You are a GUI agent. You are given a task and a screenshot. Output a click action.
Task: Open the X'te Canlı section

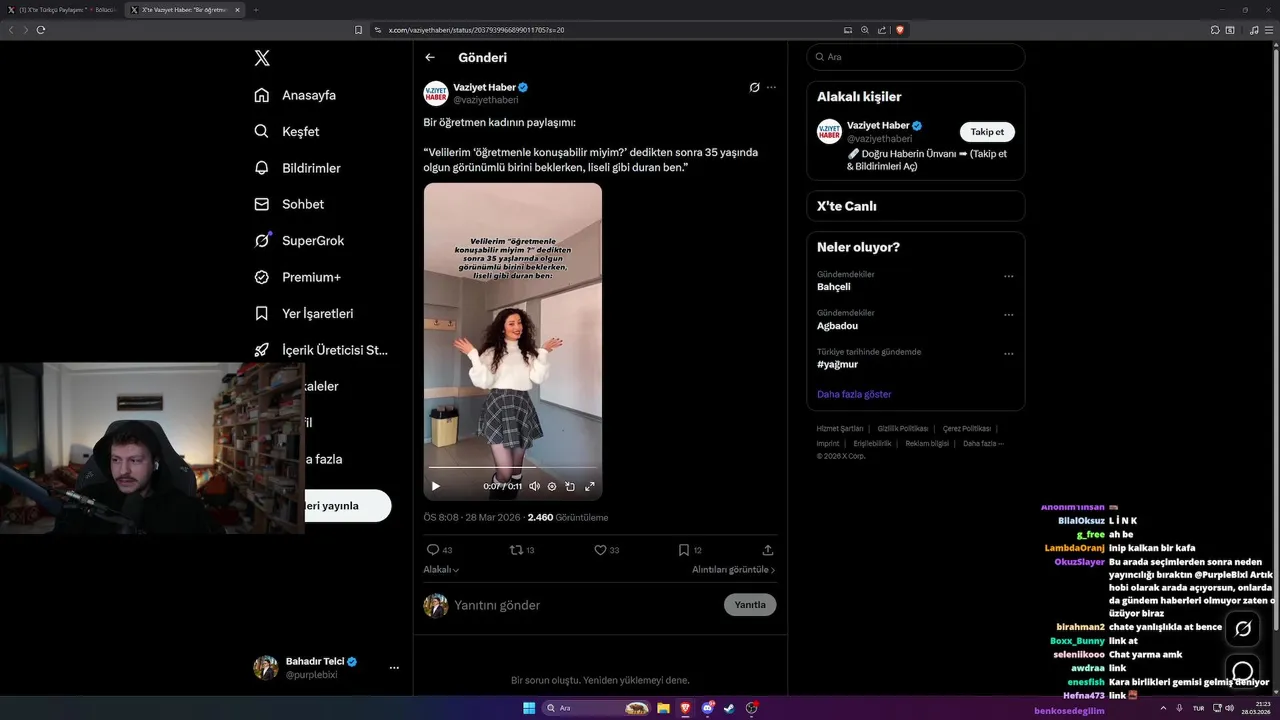click(916, 206)
